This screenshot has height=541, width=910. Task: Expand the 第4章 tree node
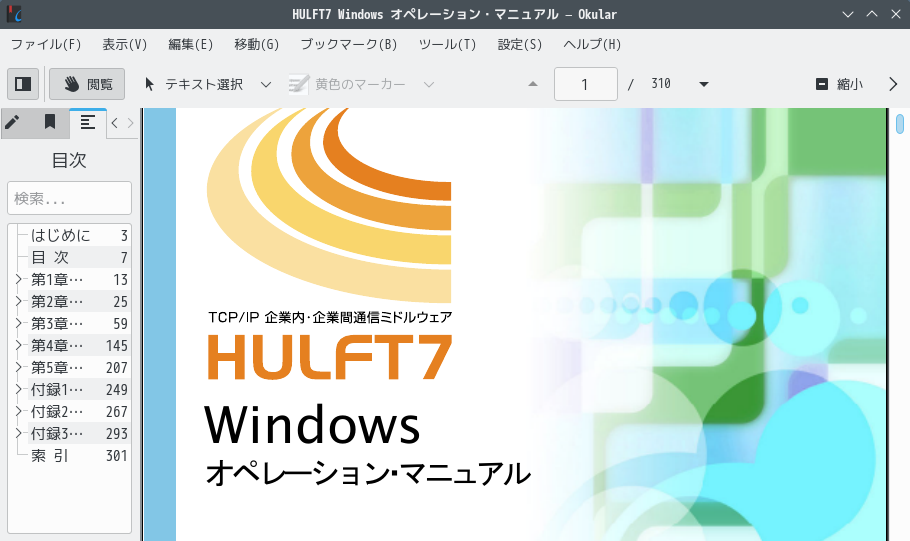click(x=19, y=345)
